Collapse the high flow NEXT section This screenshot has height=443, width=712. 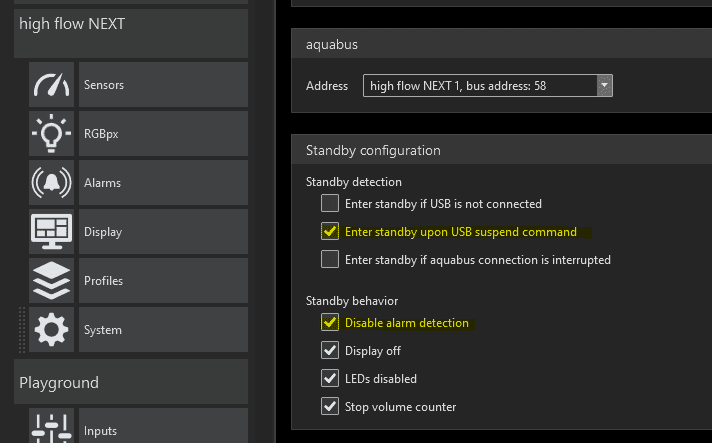(x=132, y=24)
